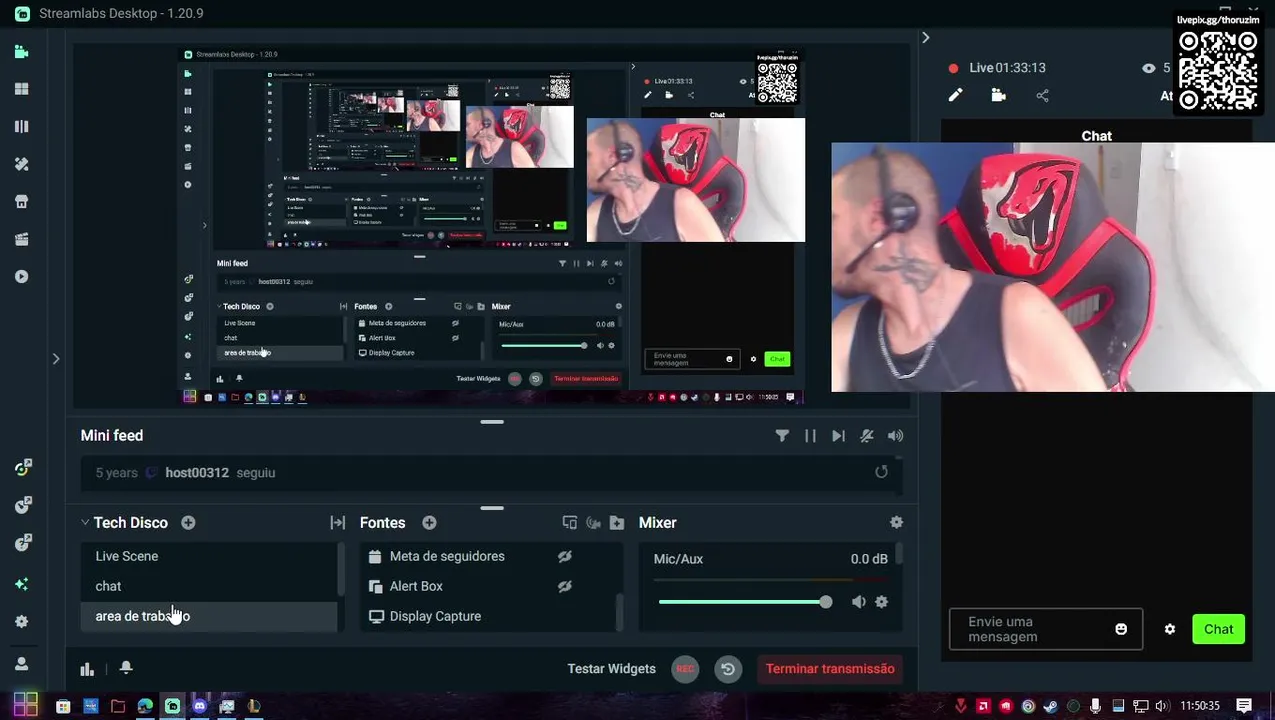This screenshot has width=1275, height=720.
Task: Click the webcam preview thumbnail in editor
Action: click(695, 180)
